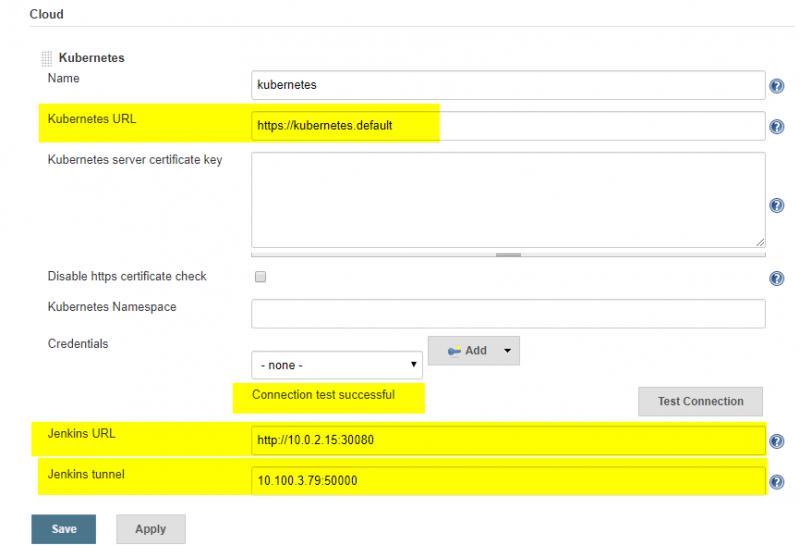800x545 pixels.
Task: Click the Save button
Action: tap(64, 529)
